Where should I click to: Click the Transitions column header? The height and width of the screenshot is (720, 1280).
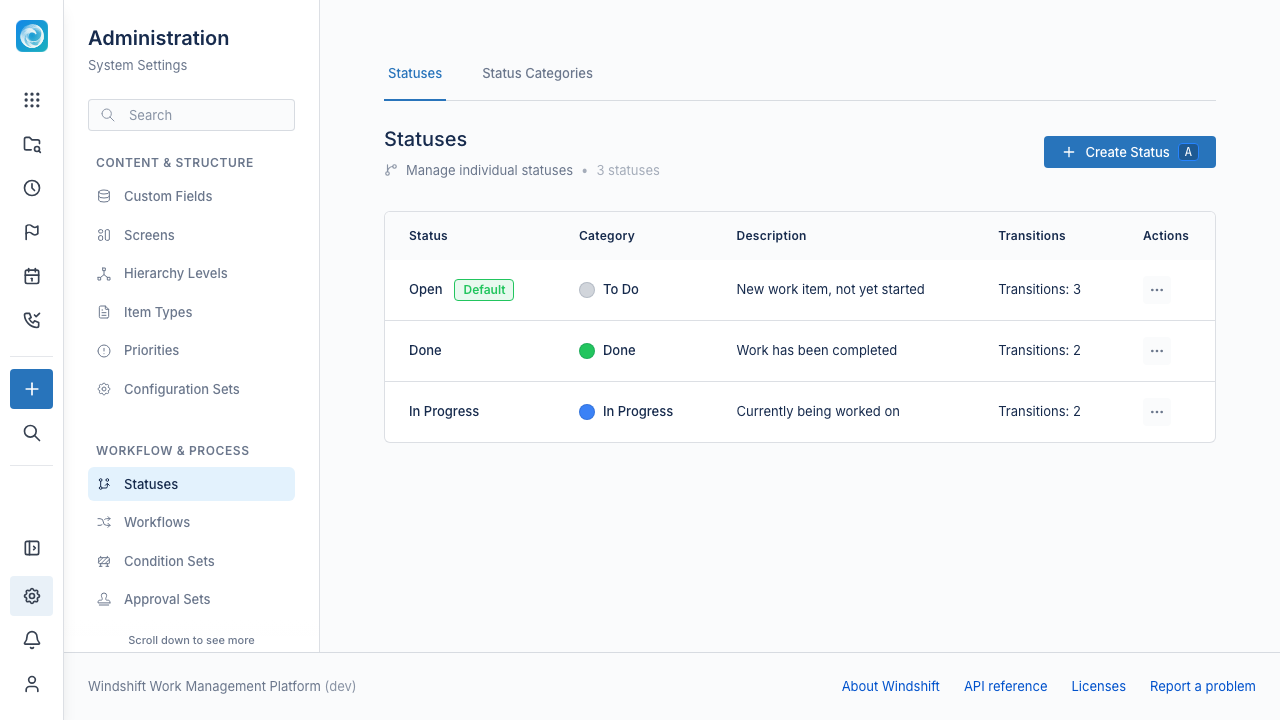pyautogui.click(x=1031, y=236)
